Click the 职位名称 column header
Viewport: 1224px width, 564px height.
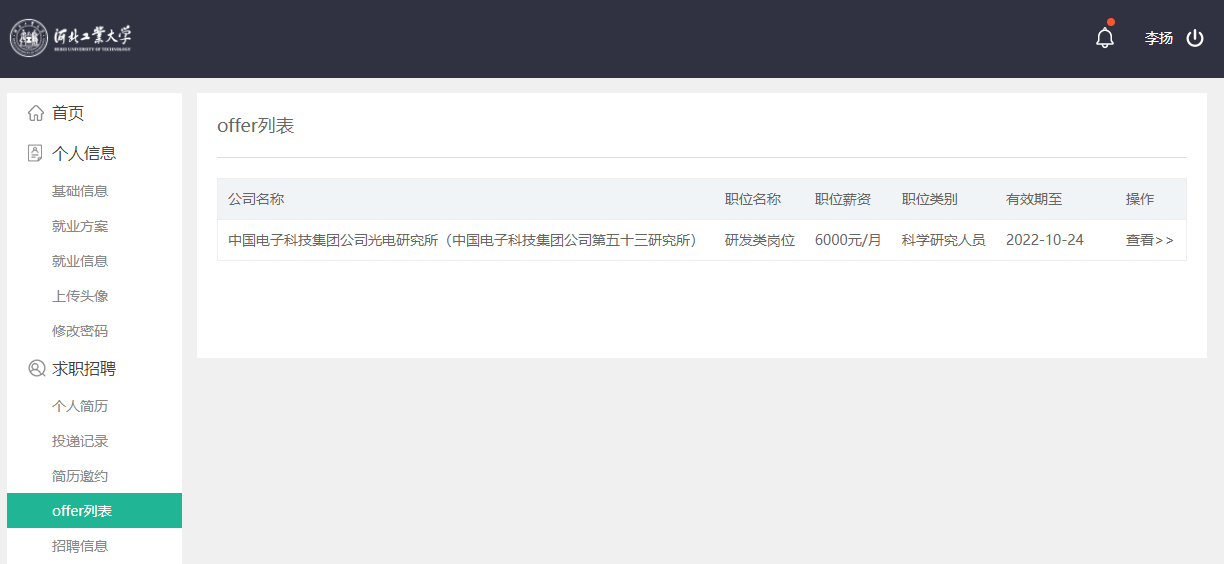[753, 199]
